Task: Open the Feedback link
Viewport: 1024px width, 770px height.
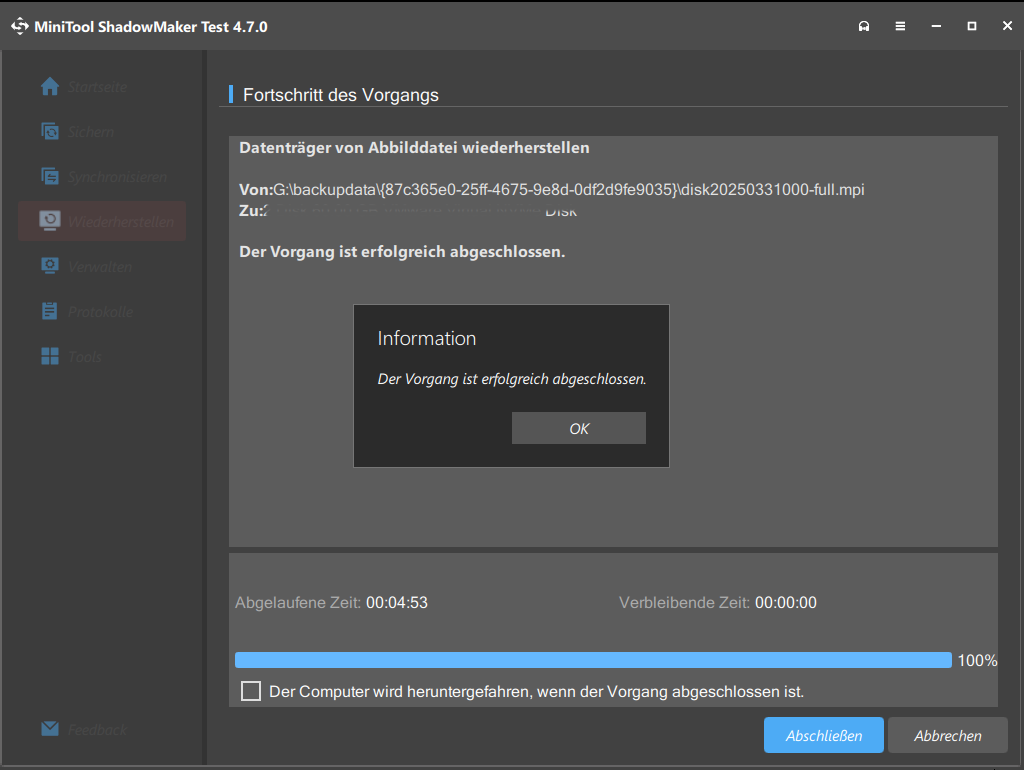Action: coord(97,730)
